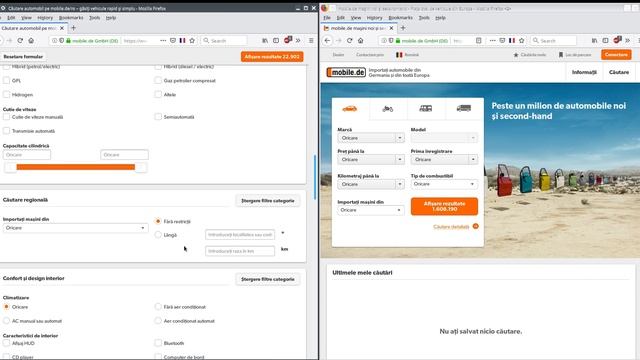The height and width of the screenshot is (360, 640).
Task: Check Gaz petrolier compresat checkbox
Action: 158,80
